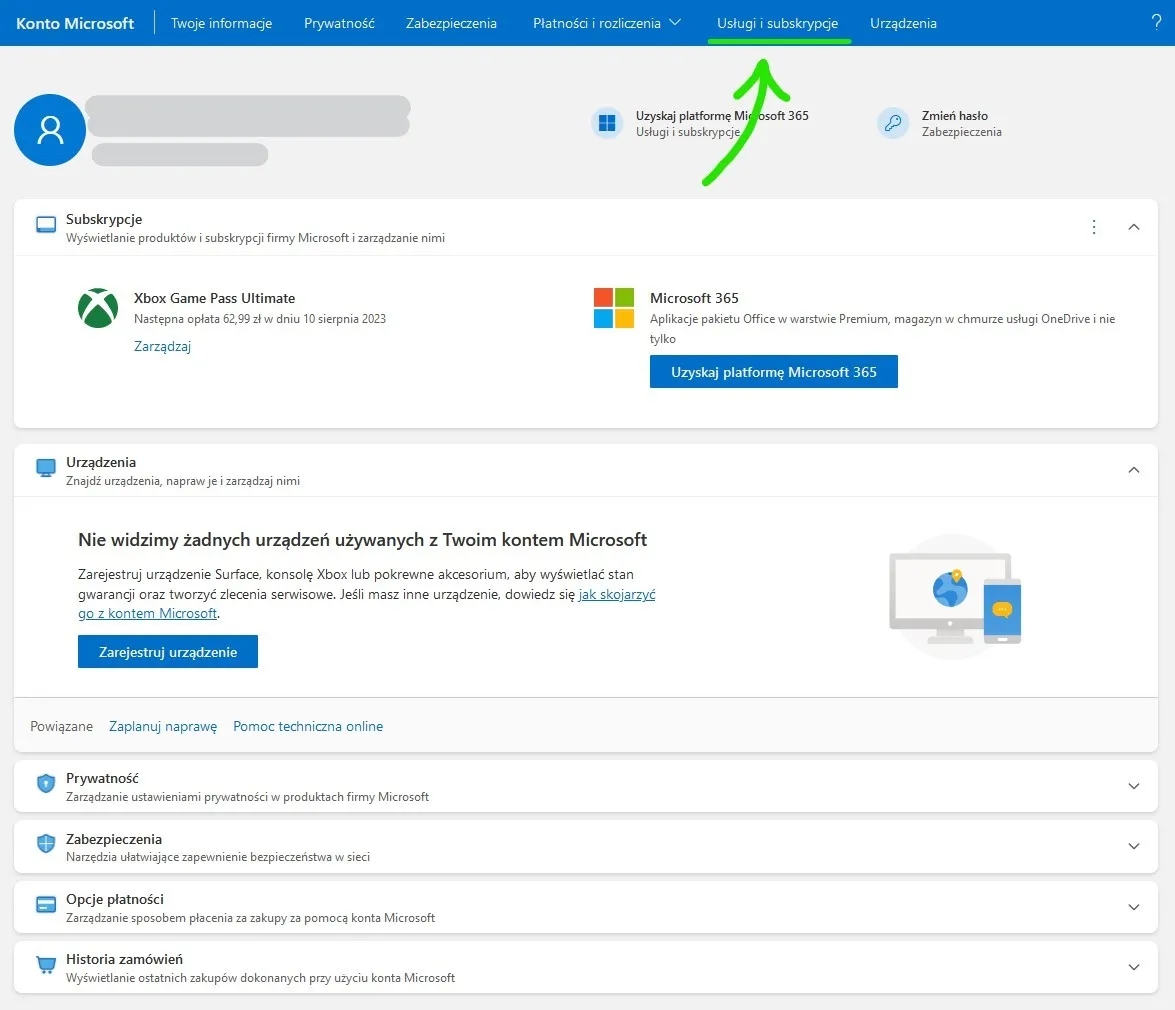Screen dimensions: 1175x1010
Task: Click the Microsoft 365 colored logo
Action: 614,308
